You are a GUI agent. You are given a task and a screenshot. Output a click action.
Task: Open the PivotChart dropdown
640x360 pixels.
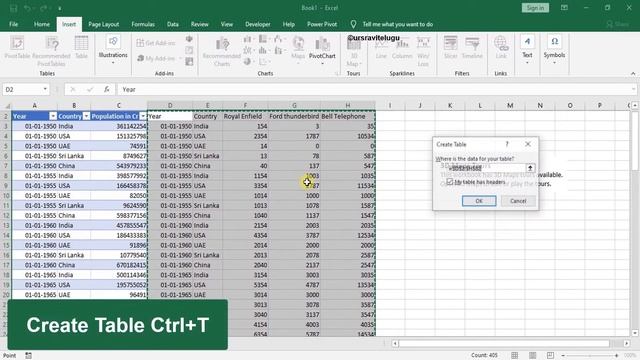322,64
